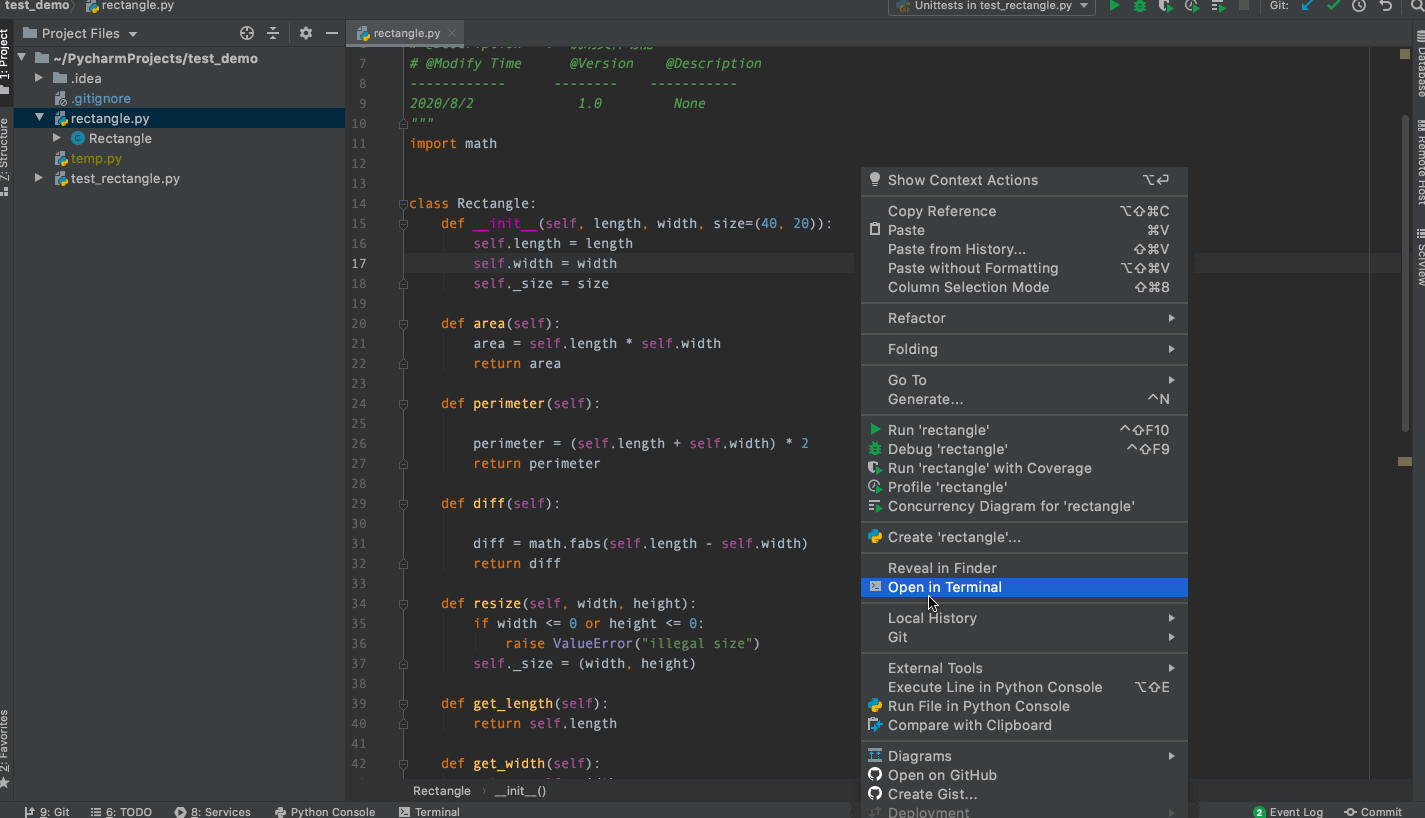Choose Run File in Python Console
This screenshot has width=1425, height=818.
[x=1024, y=706]
